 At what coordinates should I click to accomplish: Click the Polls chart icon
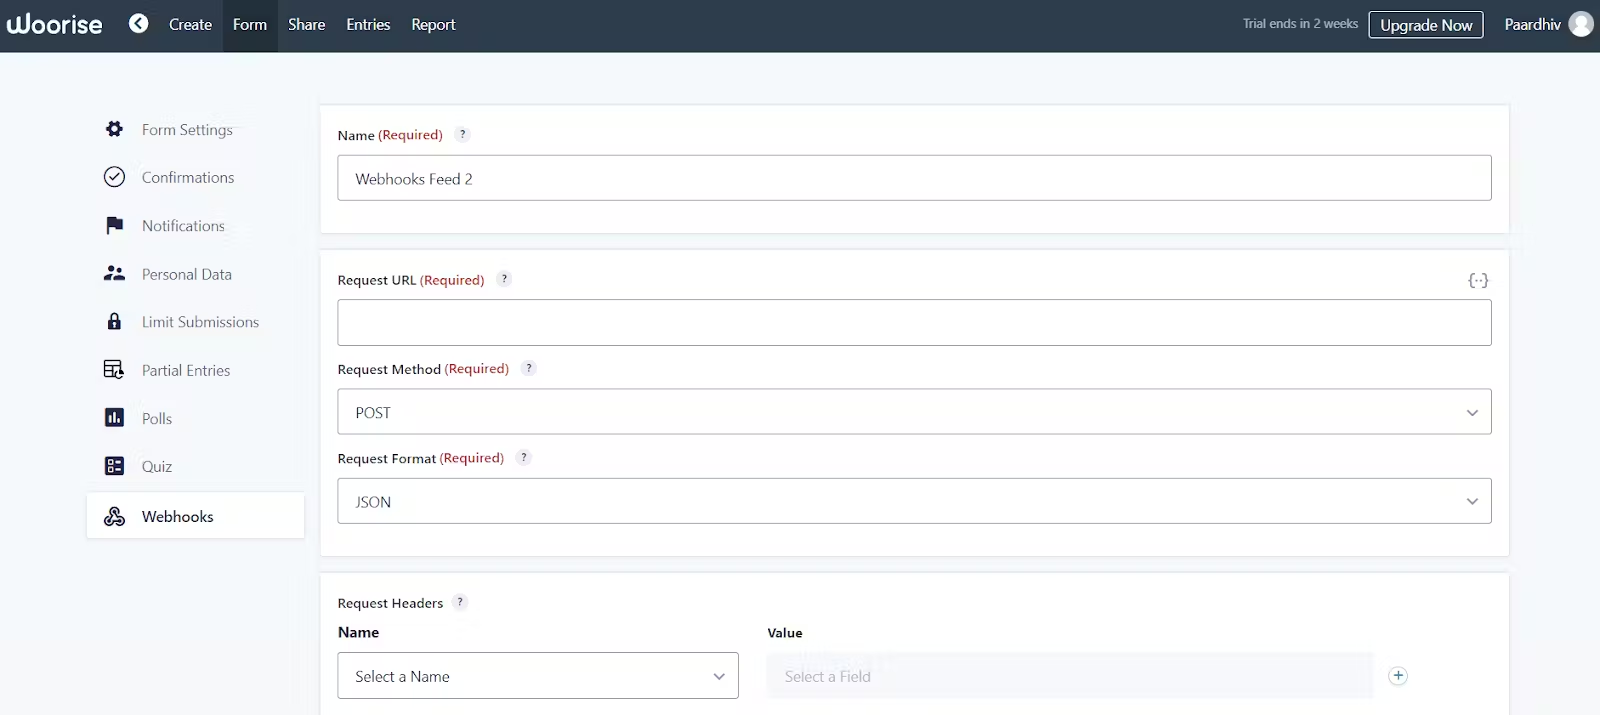coord(115,418)
